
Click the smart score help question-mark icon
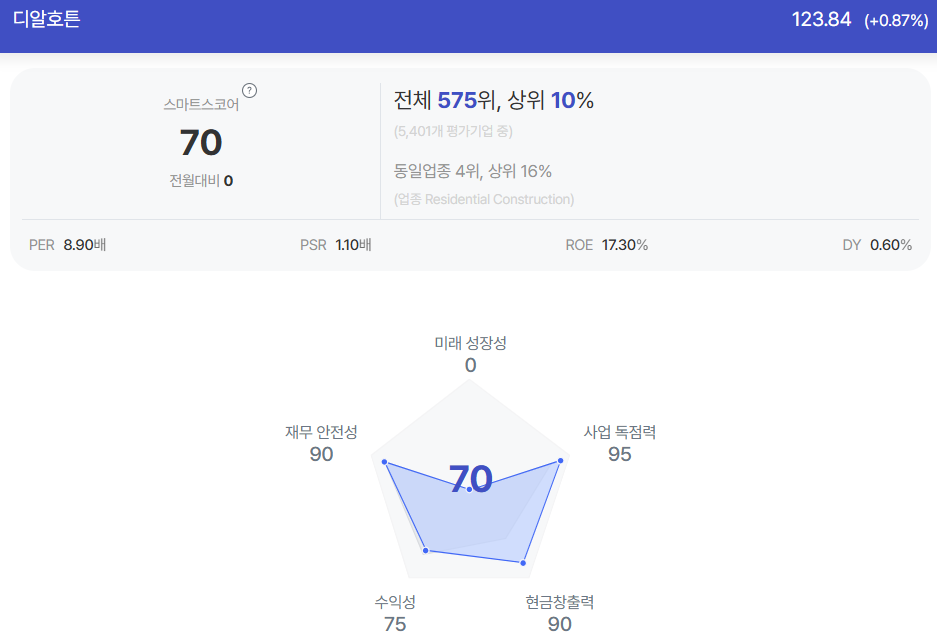click(249, 91)
